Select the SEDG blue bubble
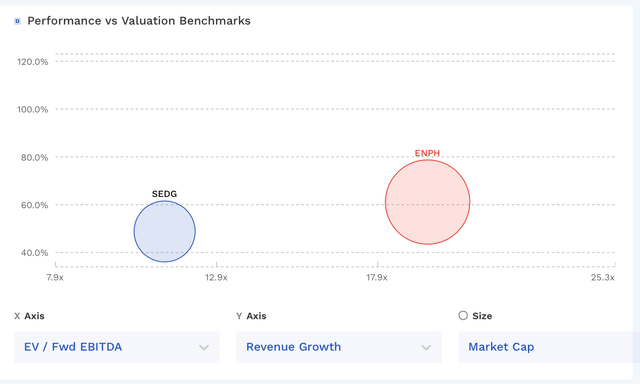 (164, 231)
